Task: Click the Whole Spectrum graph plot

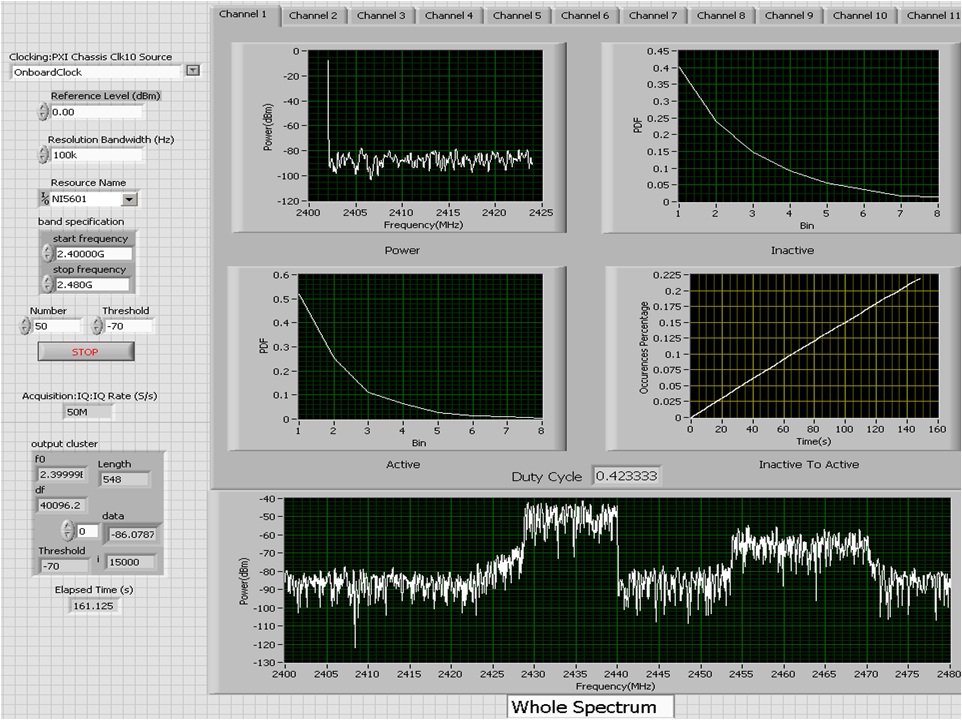Action: point(617,581)
